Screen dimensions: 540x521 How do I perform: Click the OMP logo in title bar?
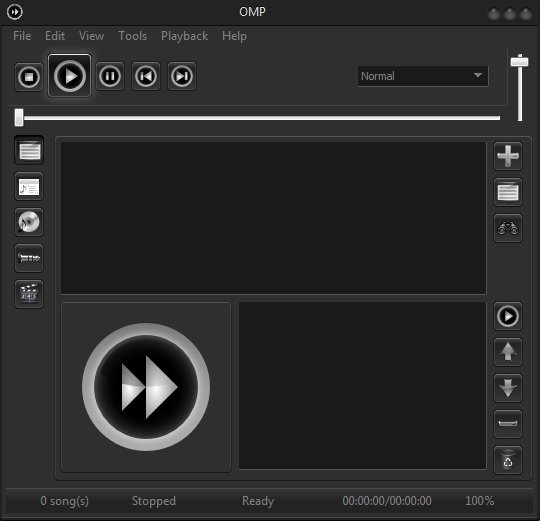[x=15, y=12]
